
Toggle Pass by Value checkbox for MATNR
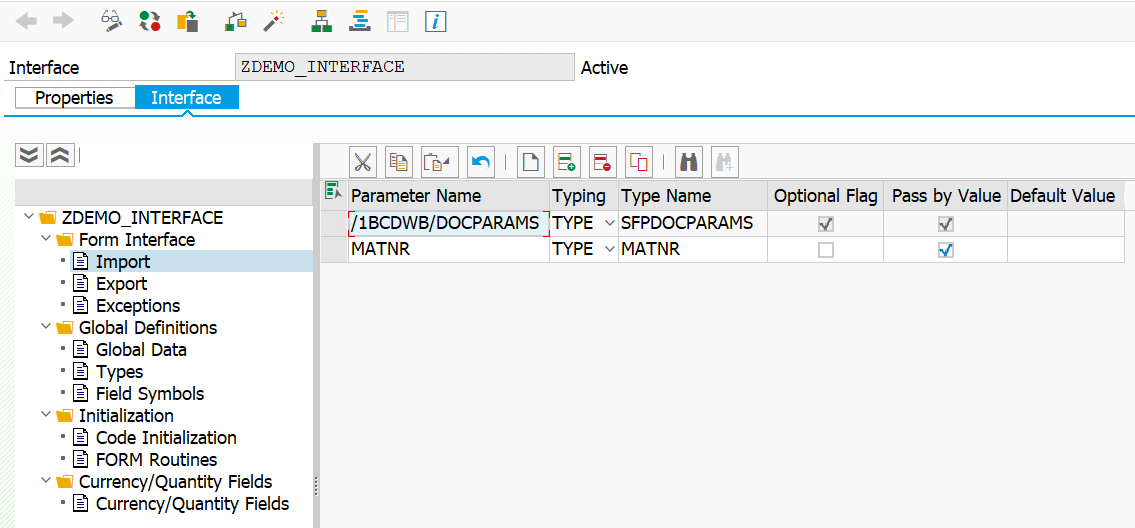pos(945,250)
